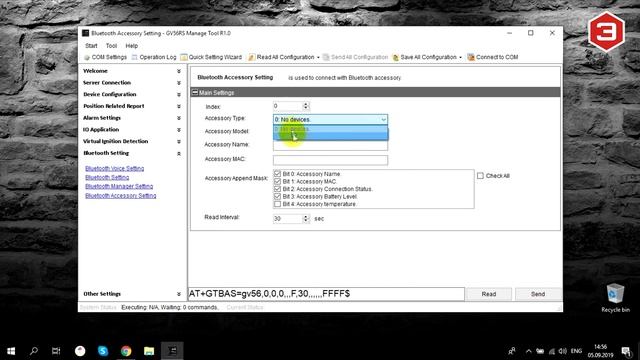Open the Save All Configuration dropdown arrow
The image size is (640, 360).
460,58
